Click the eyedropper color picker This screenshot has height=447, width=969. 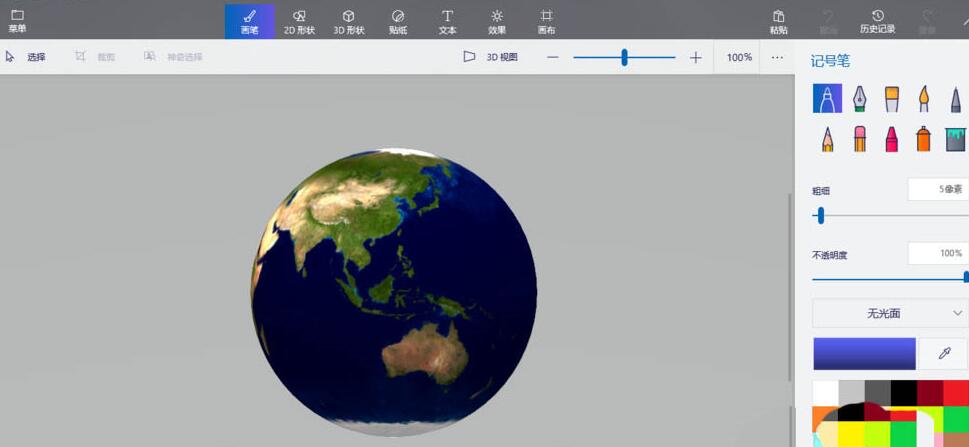942,354
